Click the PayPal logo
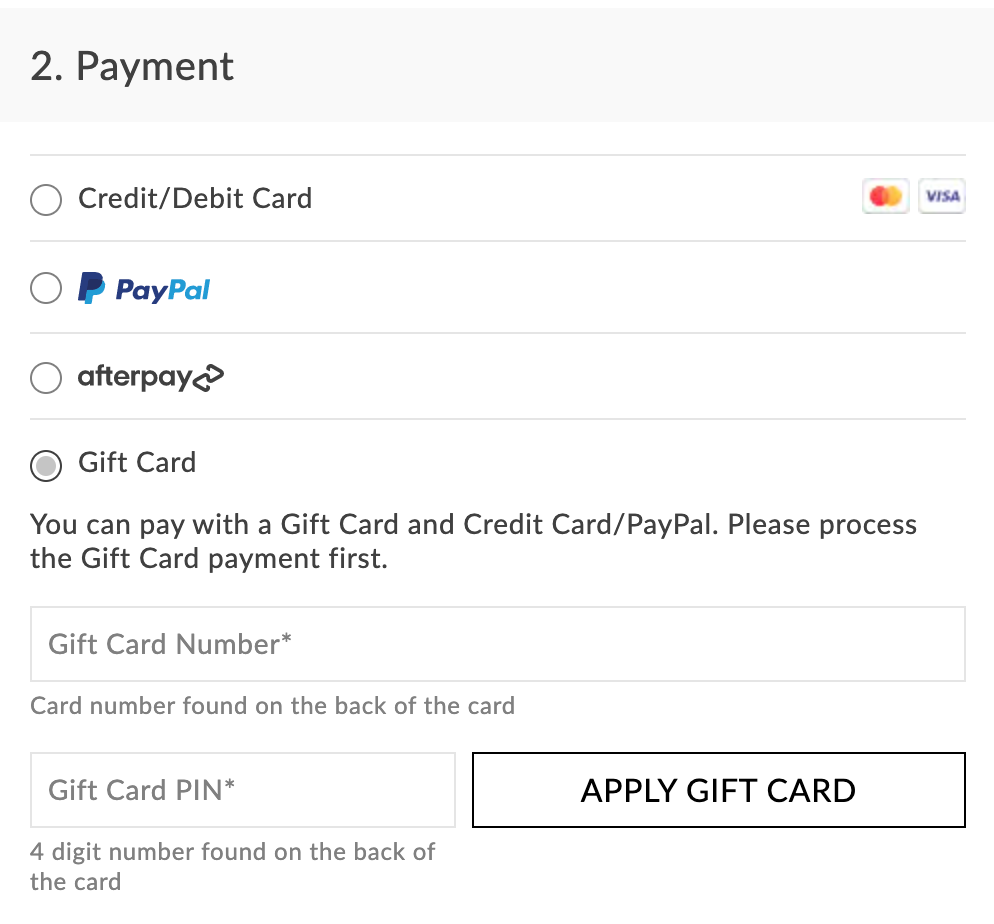The height and width of the screenshot is (924, 994). click(x=144, y=288)
